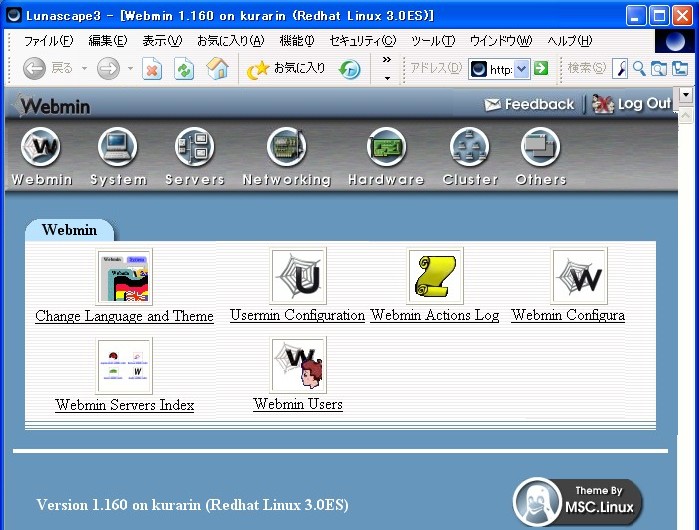Click the Lunascape title bar application icon
The width and height of the screenshot is (699, 530).
(x=14, y=15)
